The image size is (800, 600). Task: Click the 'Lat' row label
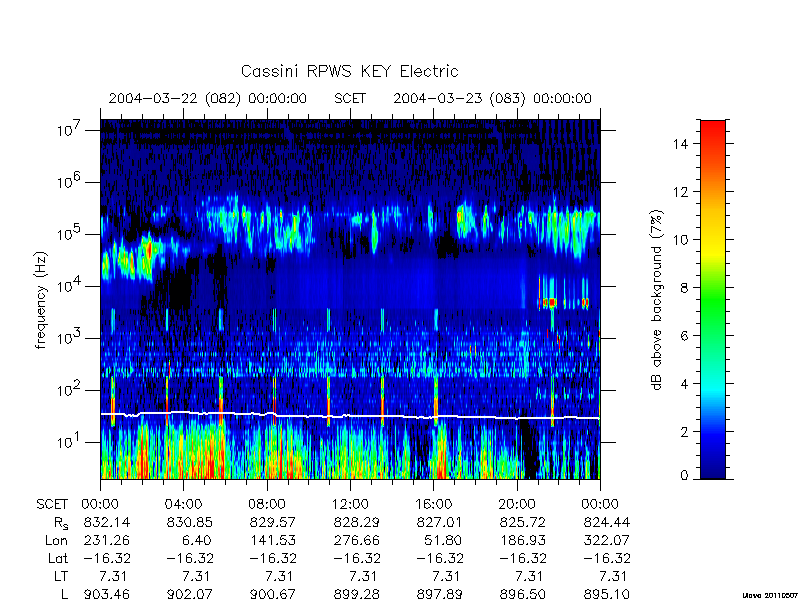coord(58,558)
